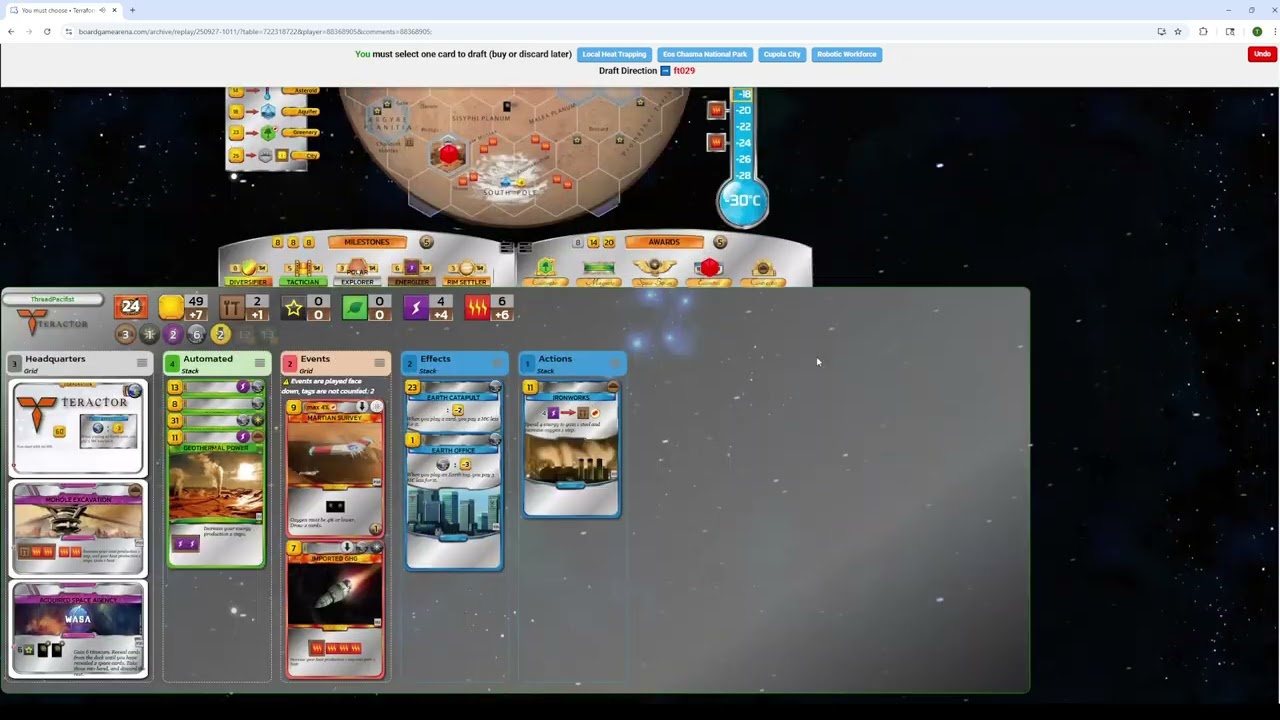
Task: Select the Earth Catapult card header
Action: [454, 397]
